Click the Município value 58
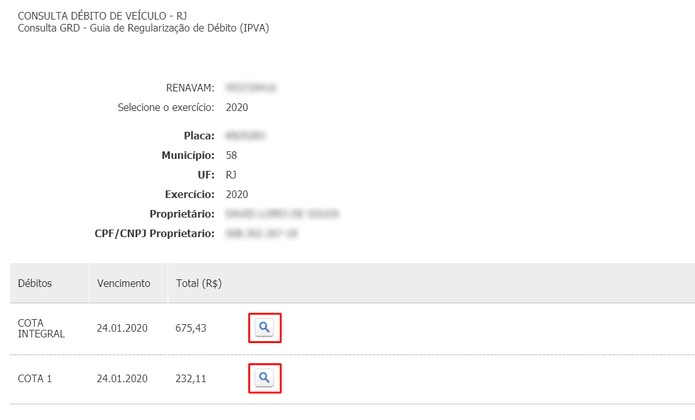 click(232, 155)
